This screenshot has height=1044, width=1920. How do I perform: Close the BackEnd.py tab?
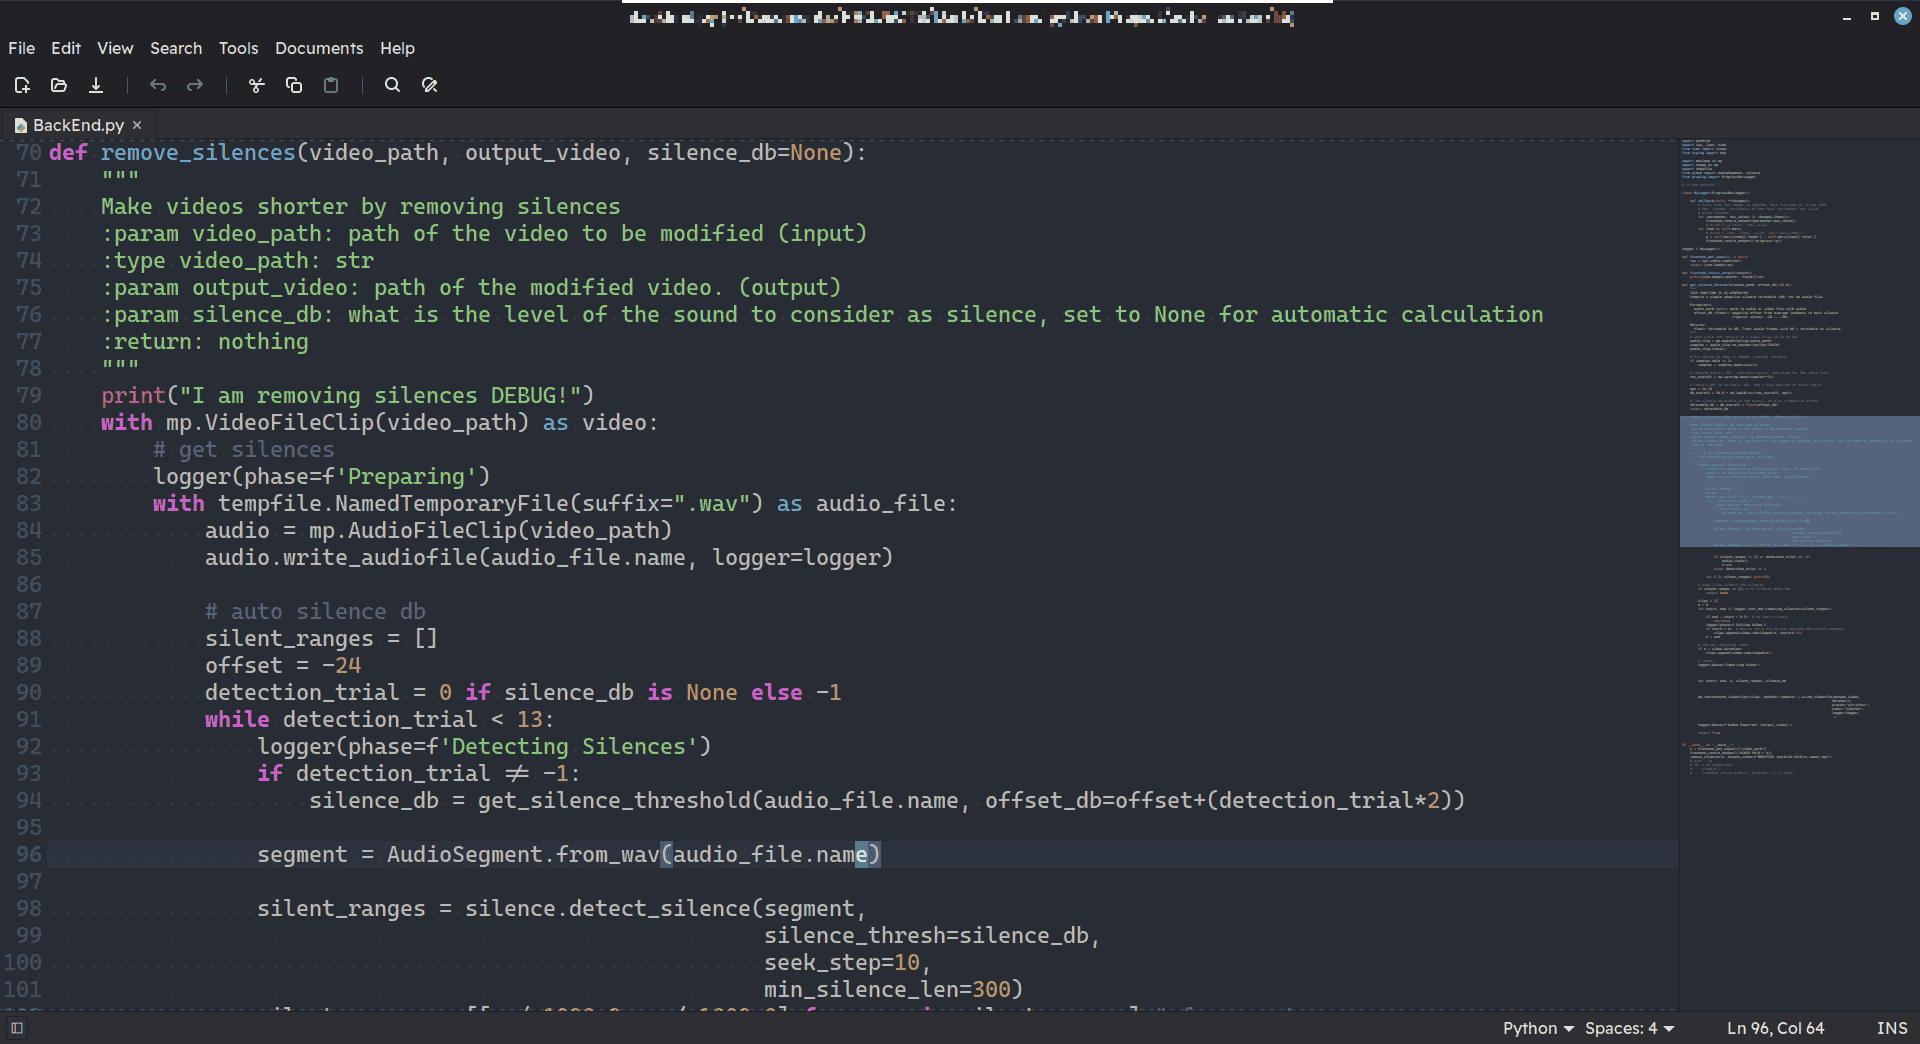coord(137,125)
